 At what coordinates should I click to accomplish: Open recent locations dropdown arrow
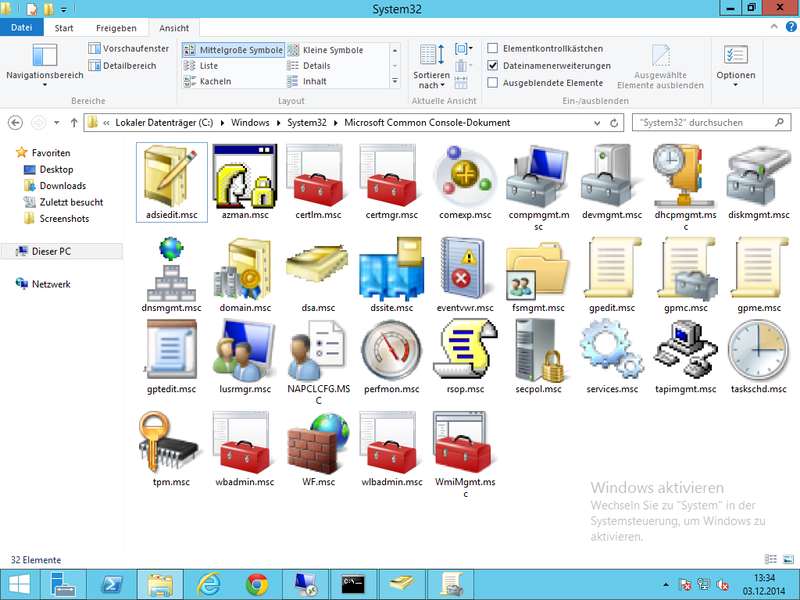click(x=57, y=123)
